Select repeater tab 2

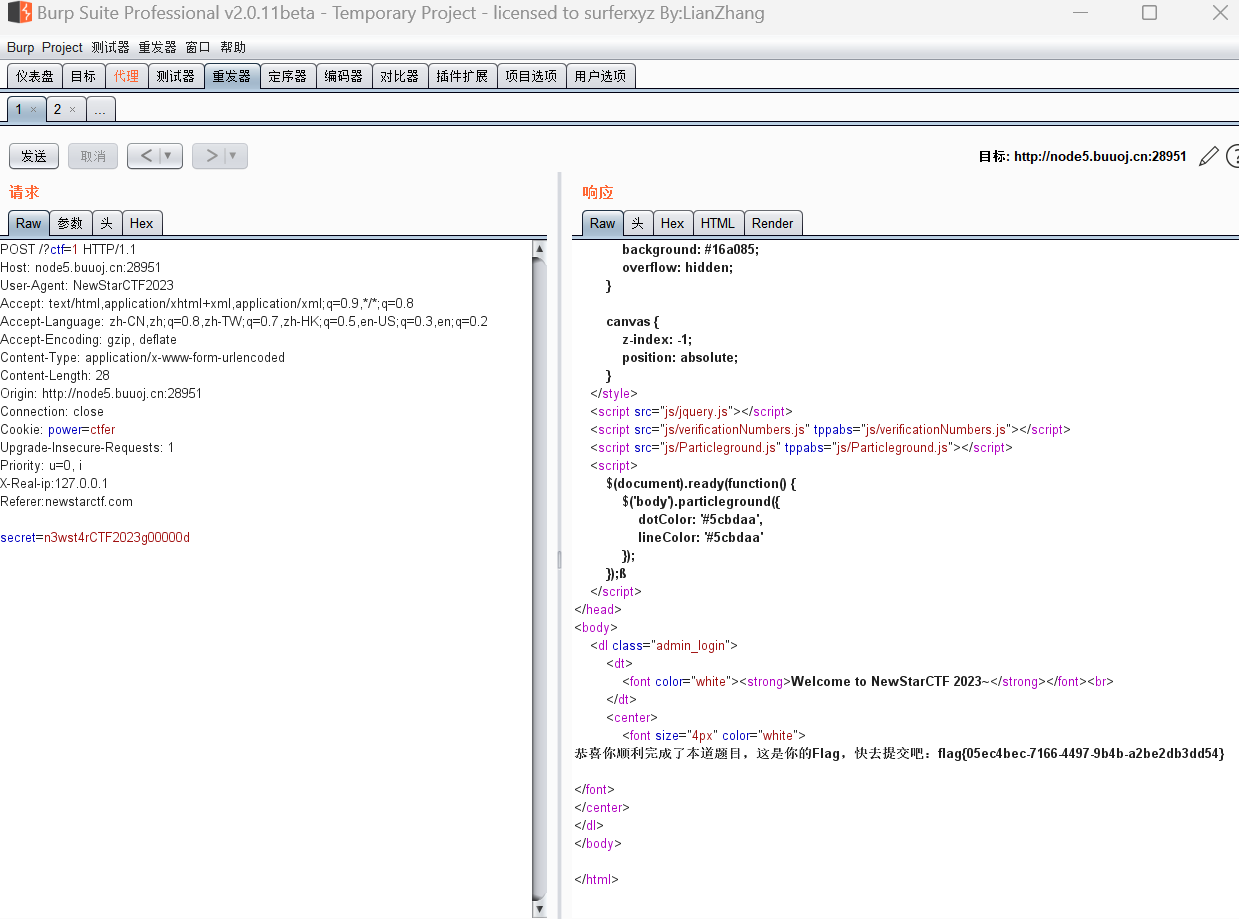[57, 109]
